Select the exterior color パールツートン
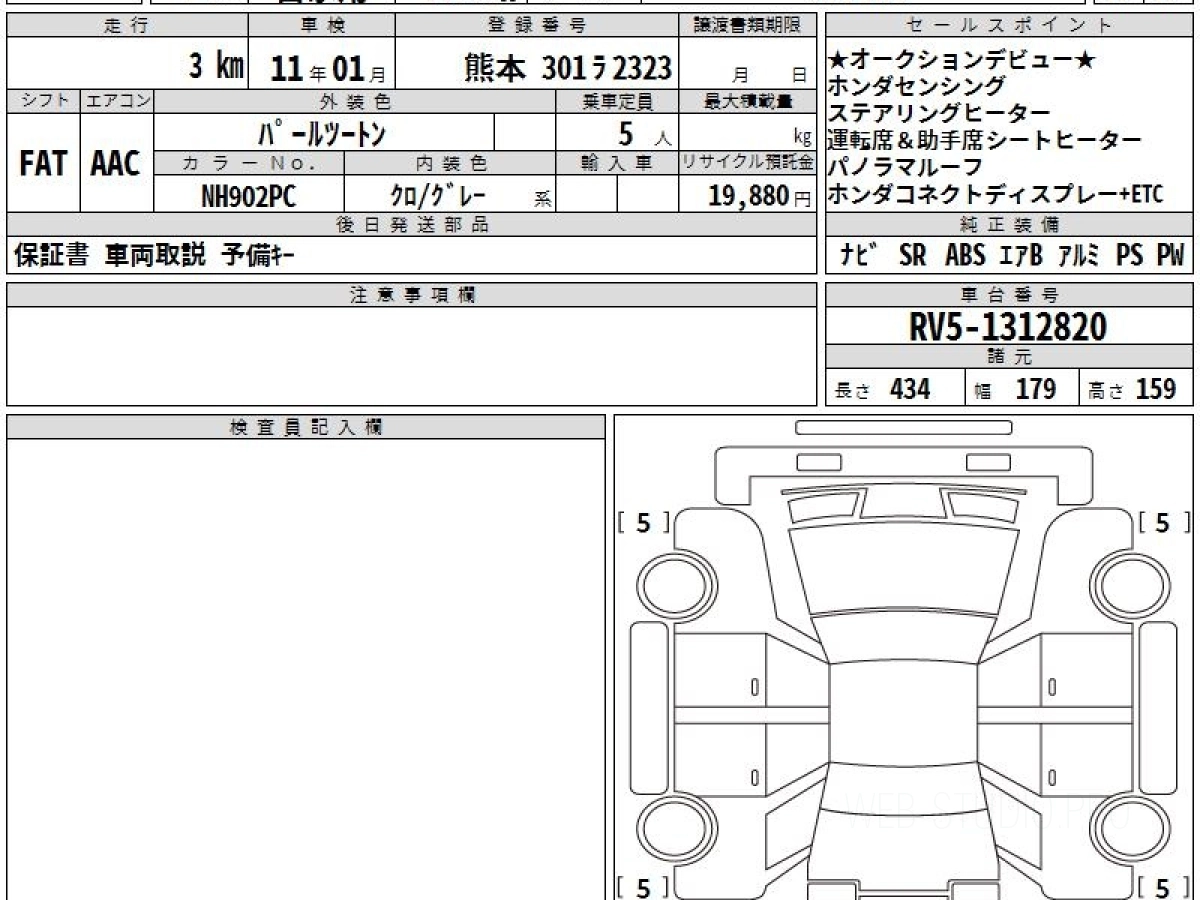Image resolution: width=1200 pixels, height=900 pixels. (x=323, y=132)
